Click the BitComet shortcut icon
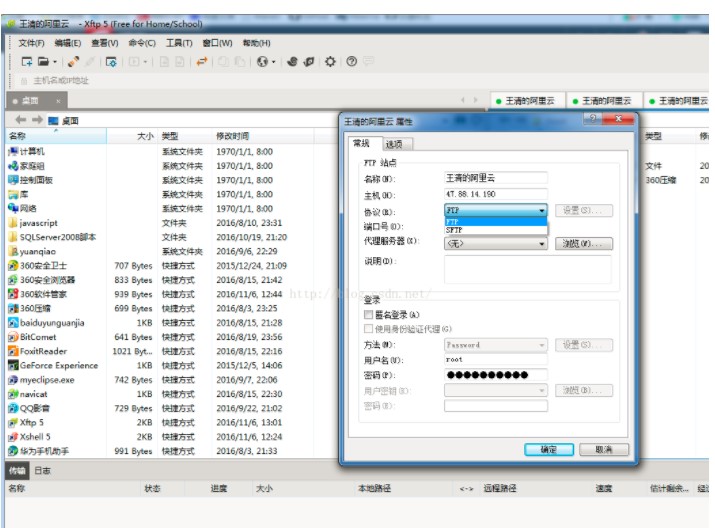 click(x=13, y=337)
